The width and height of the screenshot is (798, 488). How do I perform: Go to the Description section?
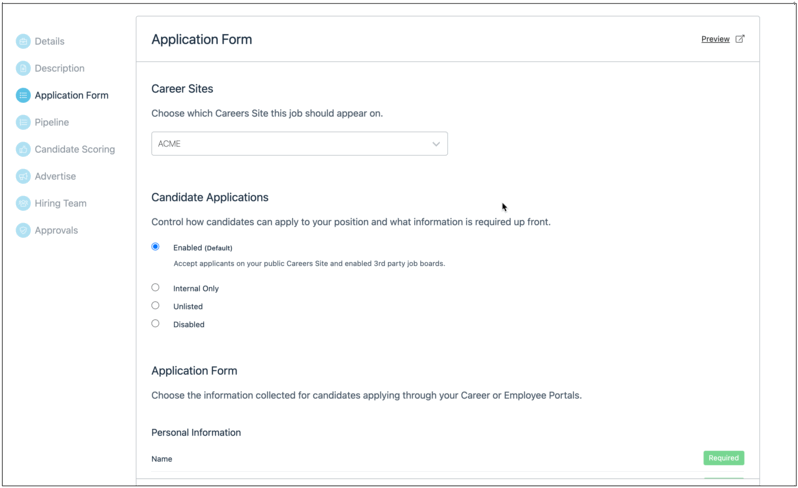[60, 68]
